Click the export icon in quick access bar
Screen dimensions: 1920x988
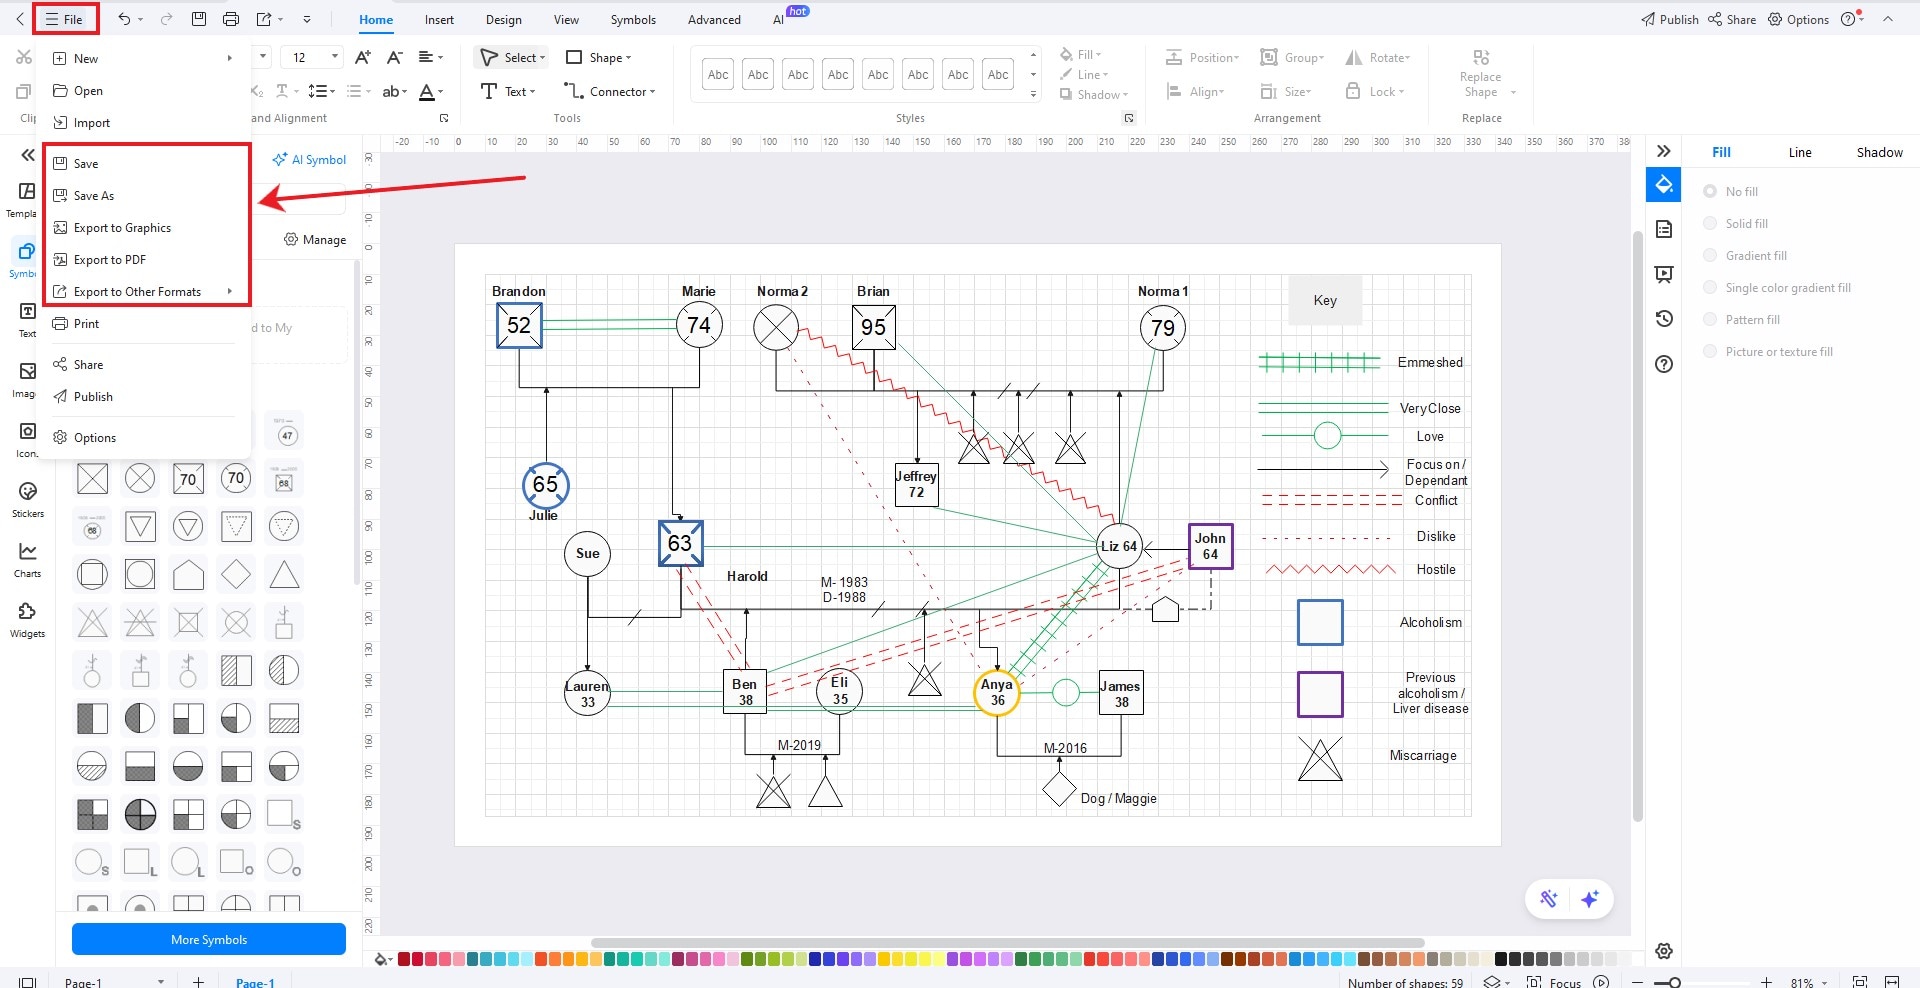tap(264, 19)
